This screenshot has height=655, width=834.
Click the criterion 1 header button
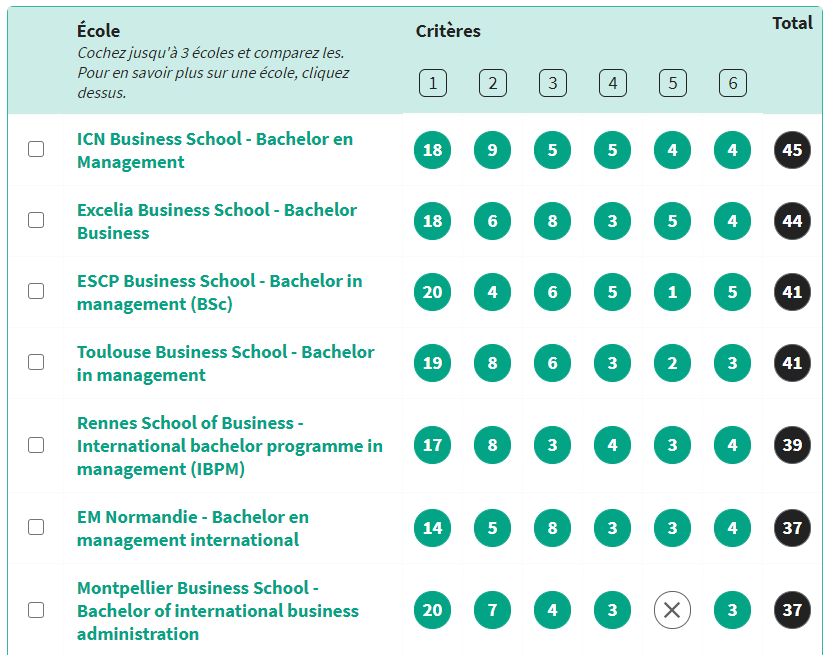432,83
